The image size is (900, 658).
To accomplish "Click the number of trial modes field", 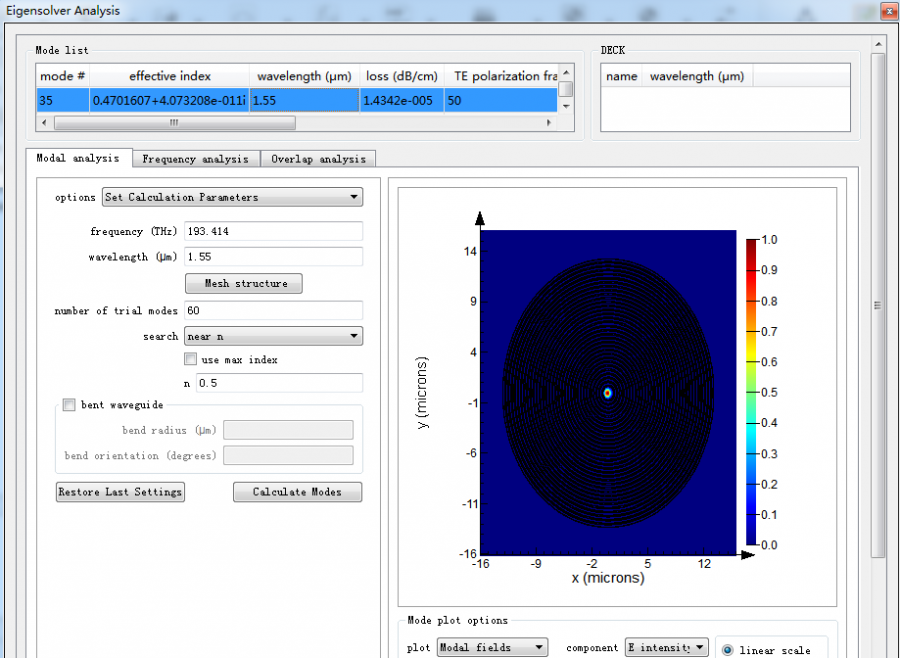I will pos(272,310).
